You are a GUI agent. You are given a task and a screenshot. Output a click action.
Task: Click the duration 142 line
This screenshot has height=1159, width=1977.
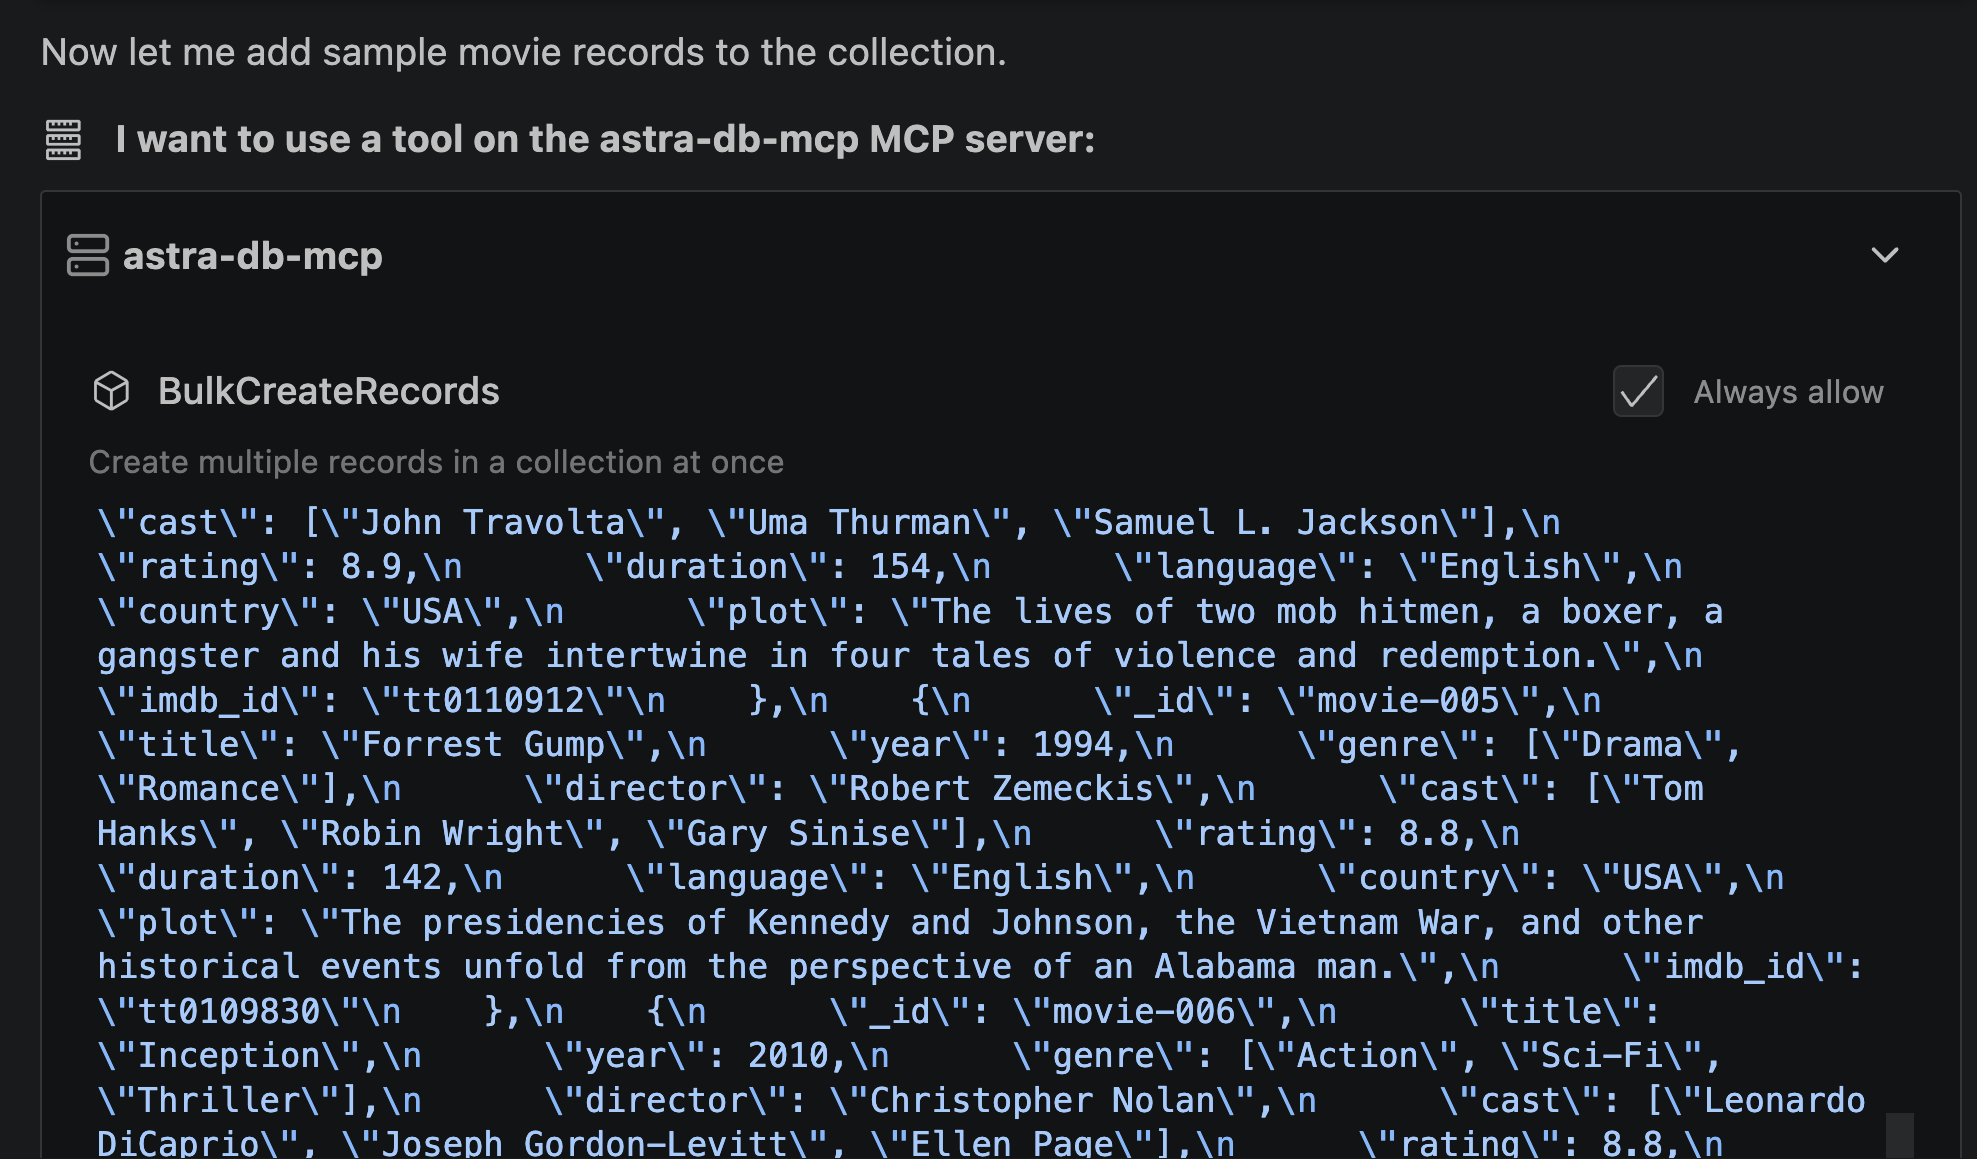tap(941, 877)
